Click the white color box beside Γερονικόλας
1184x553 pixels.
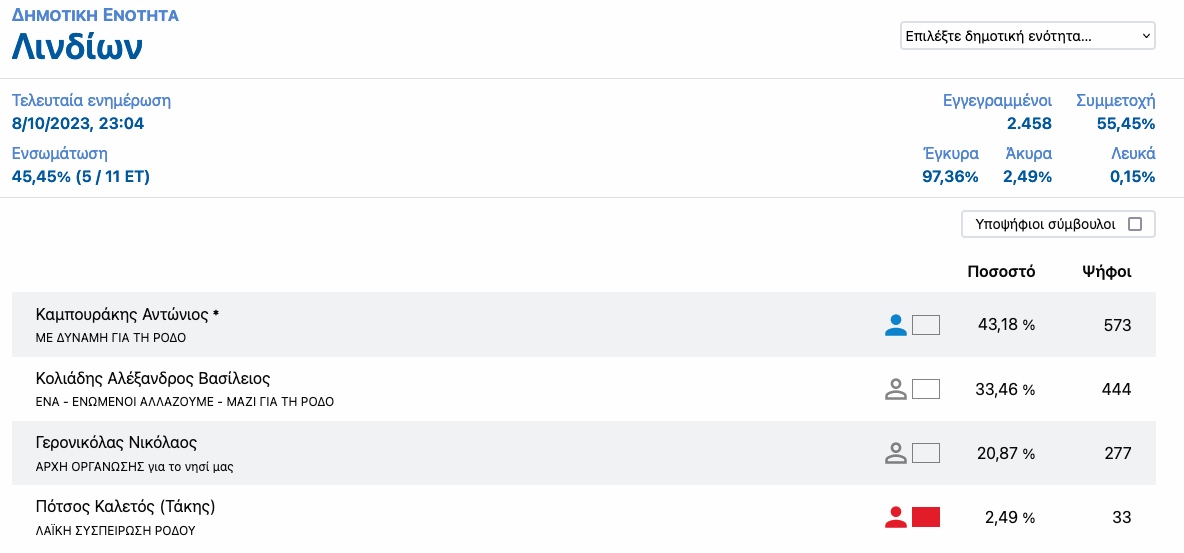coord(926,454)
